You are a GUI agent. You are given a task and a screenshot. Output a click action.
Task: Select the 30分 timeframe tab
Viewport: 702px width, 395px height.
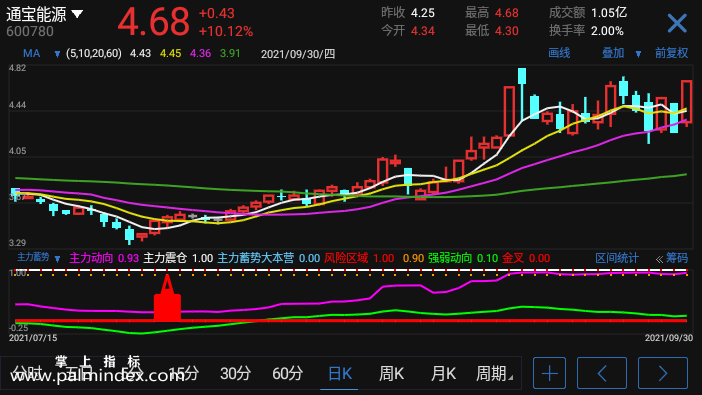point(235,374)
